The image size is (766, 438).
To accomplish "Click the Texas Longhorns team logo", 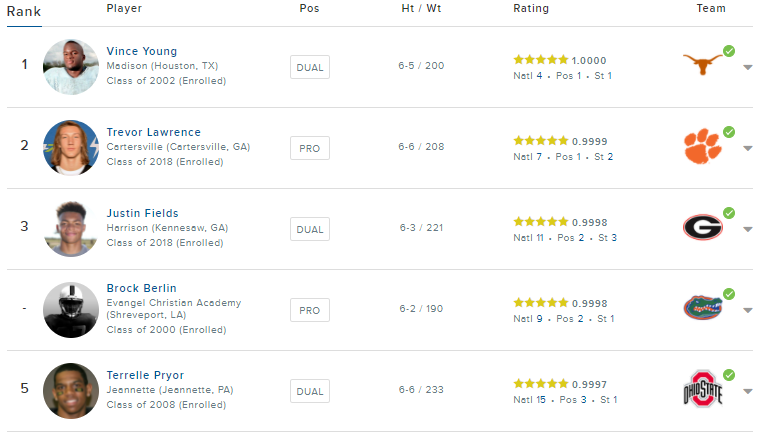I will pyautogui.click(x=702, y=64).
